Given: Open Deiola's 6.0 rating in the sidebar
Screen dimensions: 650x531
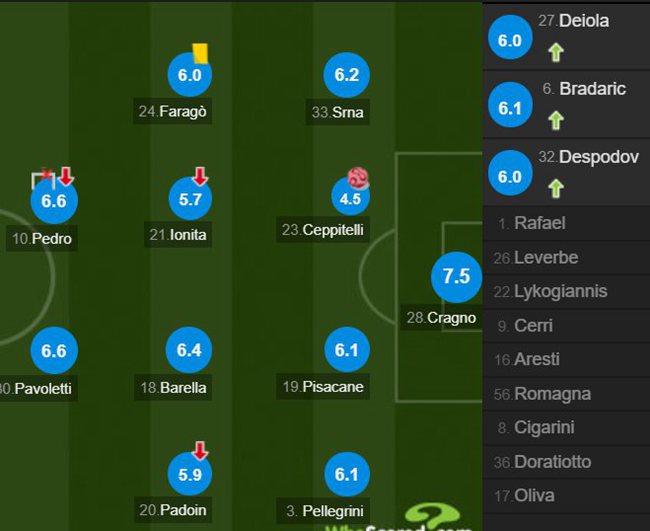Looking at the screenshot, I should tap(510, 38).
